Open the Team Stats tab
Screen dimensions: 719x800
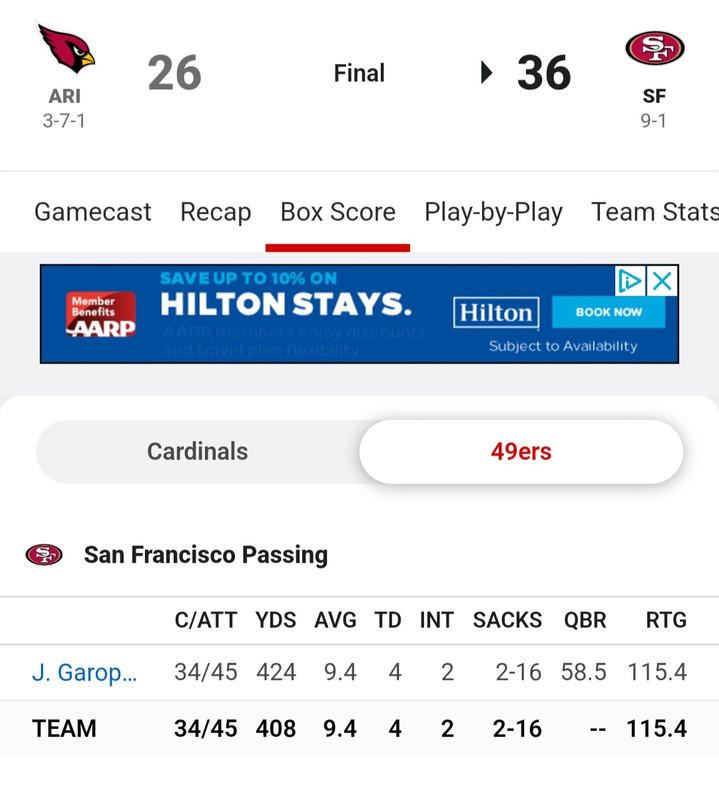click(655, 212)
